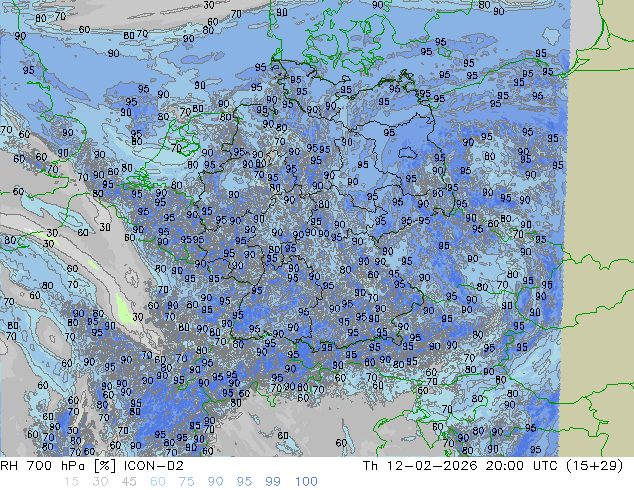Select legend value 15

tap(71, 482)
